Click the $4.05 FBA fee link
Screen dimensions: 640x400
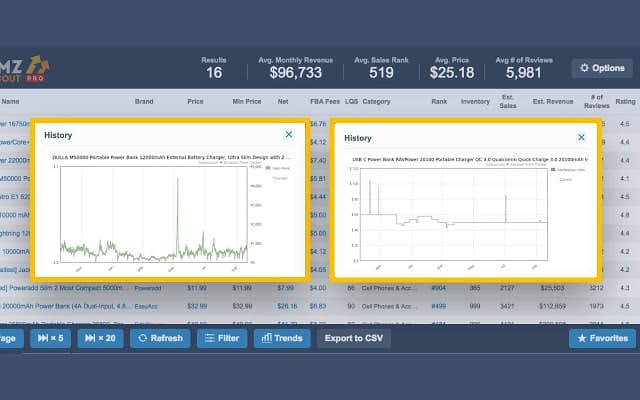pos(318,269)
